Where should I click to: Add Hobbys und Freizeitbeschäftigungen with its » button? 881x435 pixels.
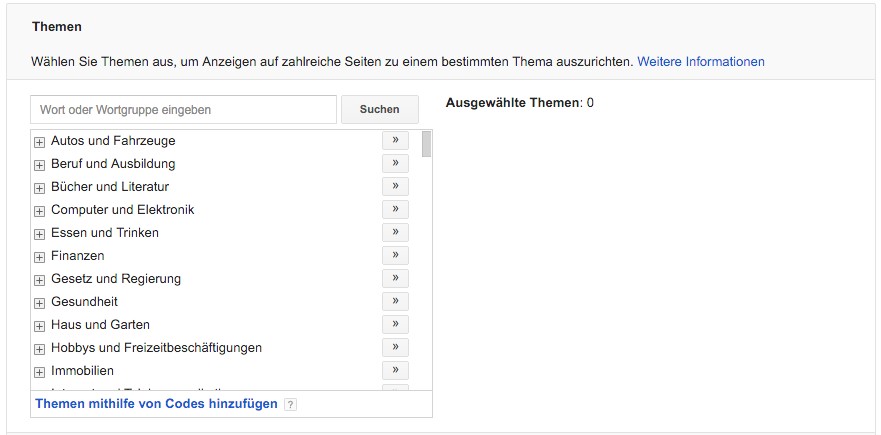(395, 348)
